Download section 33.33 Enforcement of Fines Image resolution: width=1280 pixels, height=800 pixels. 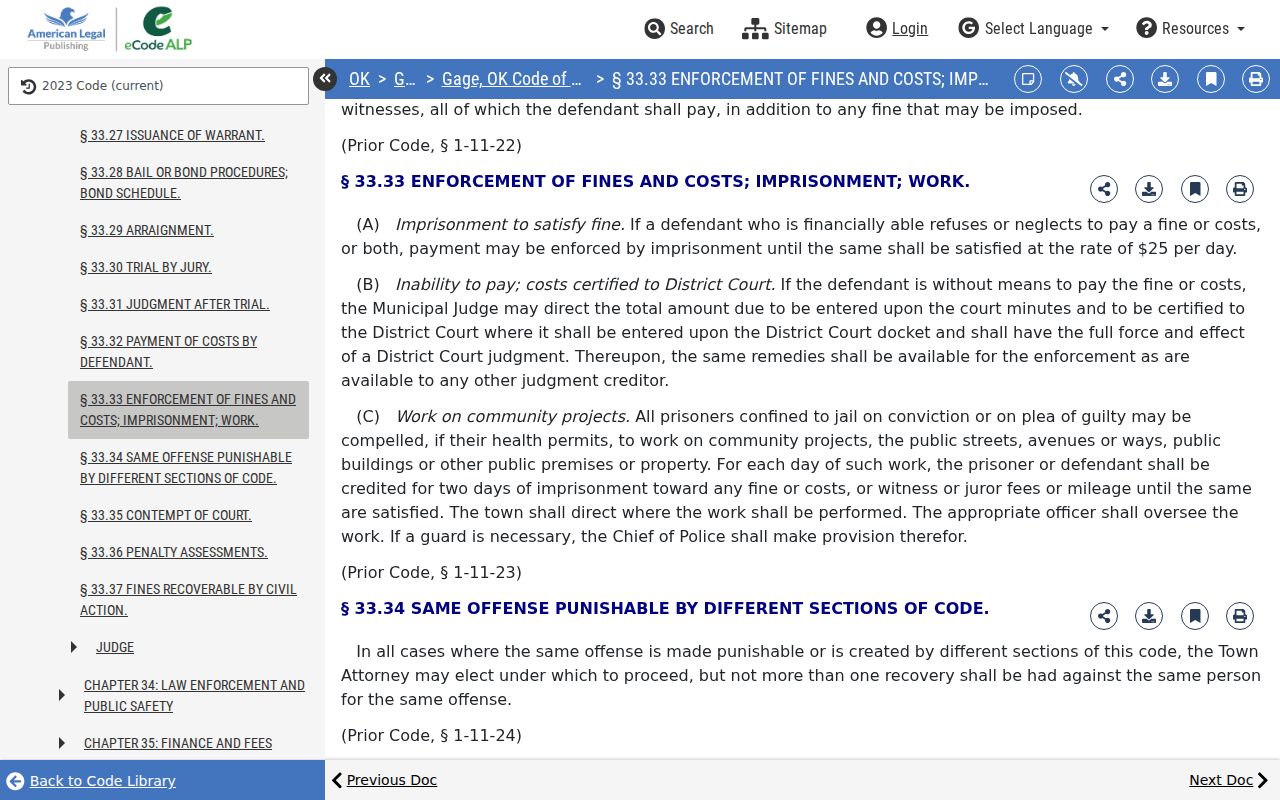point(1149,189)
